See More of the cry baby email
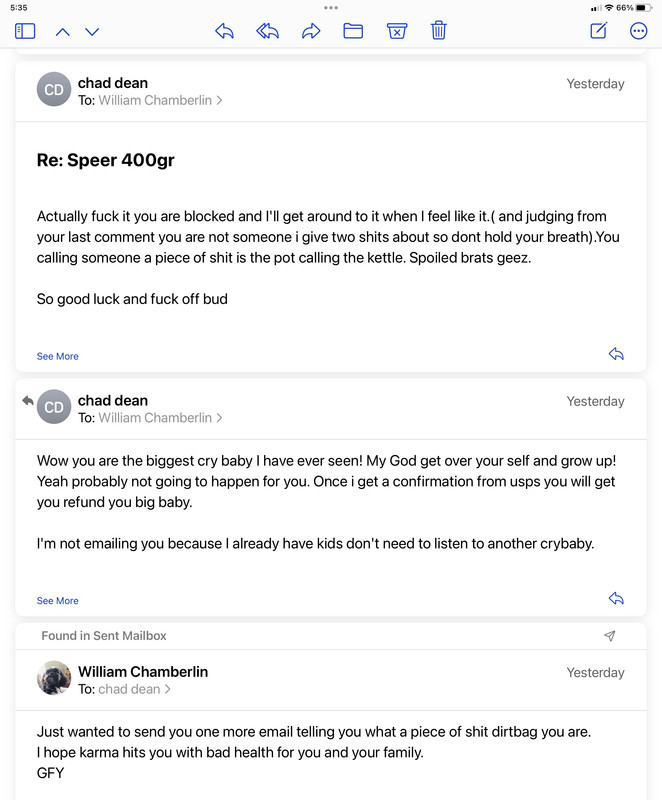 click(x=58, y=601)
